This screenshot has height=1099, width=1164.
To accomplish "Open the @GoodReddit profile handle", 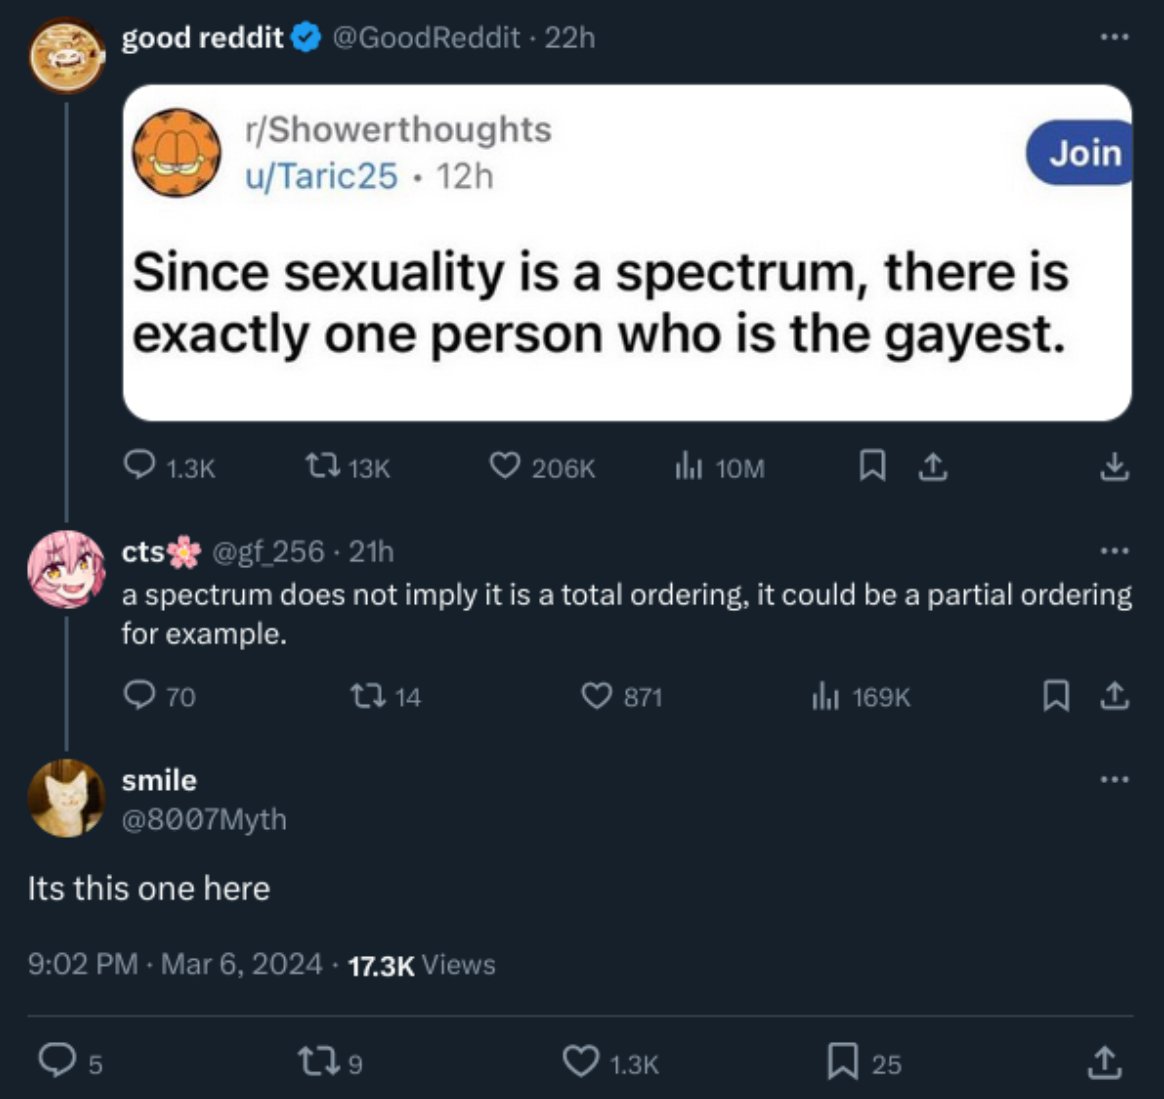I will pyautogui.click(x=426, y=37).
